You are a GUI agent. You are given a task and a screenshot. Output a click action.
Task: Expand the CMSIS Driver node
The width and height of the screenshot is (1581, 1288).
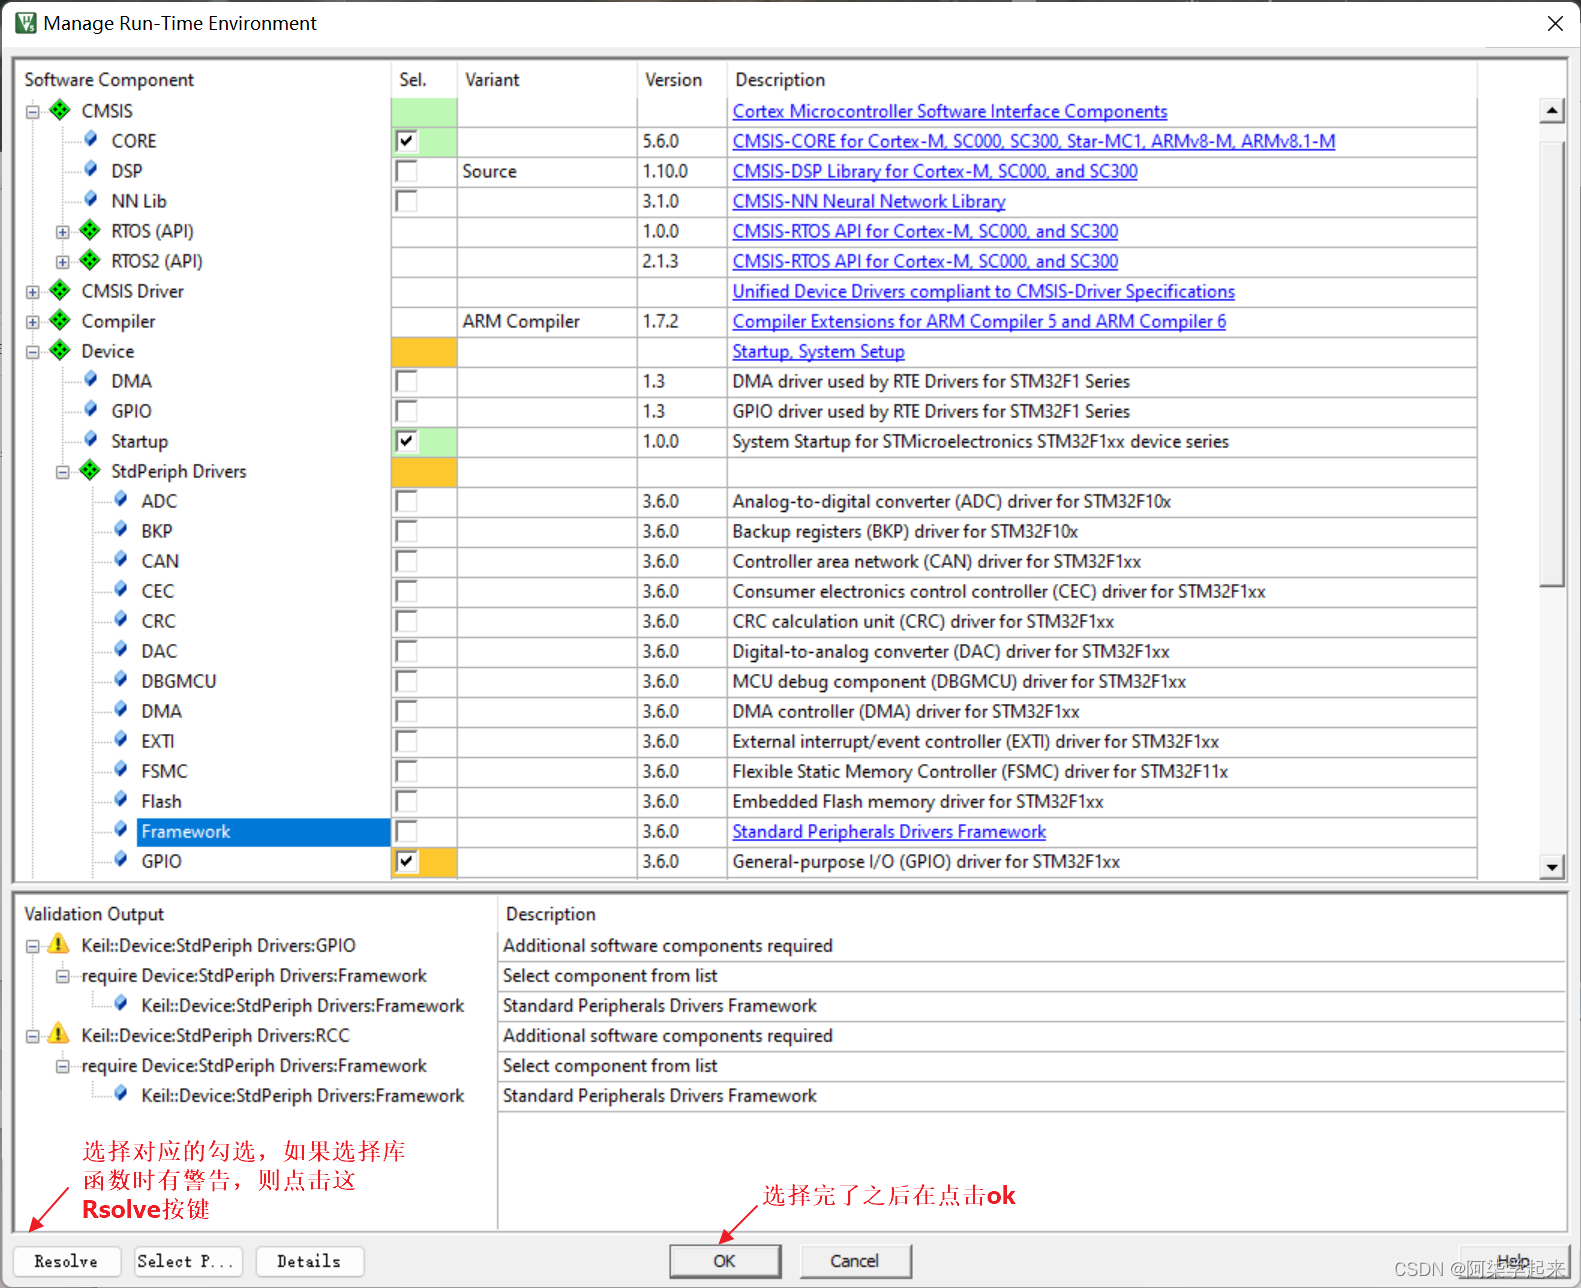33,292
